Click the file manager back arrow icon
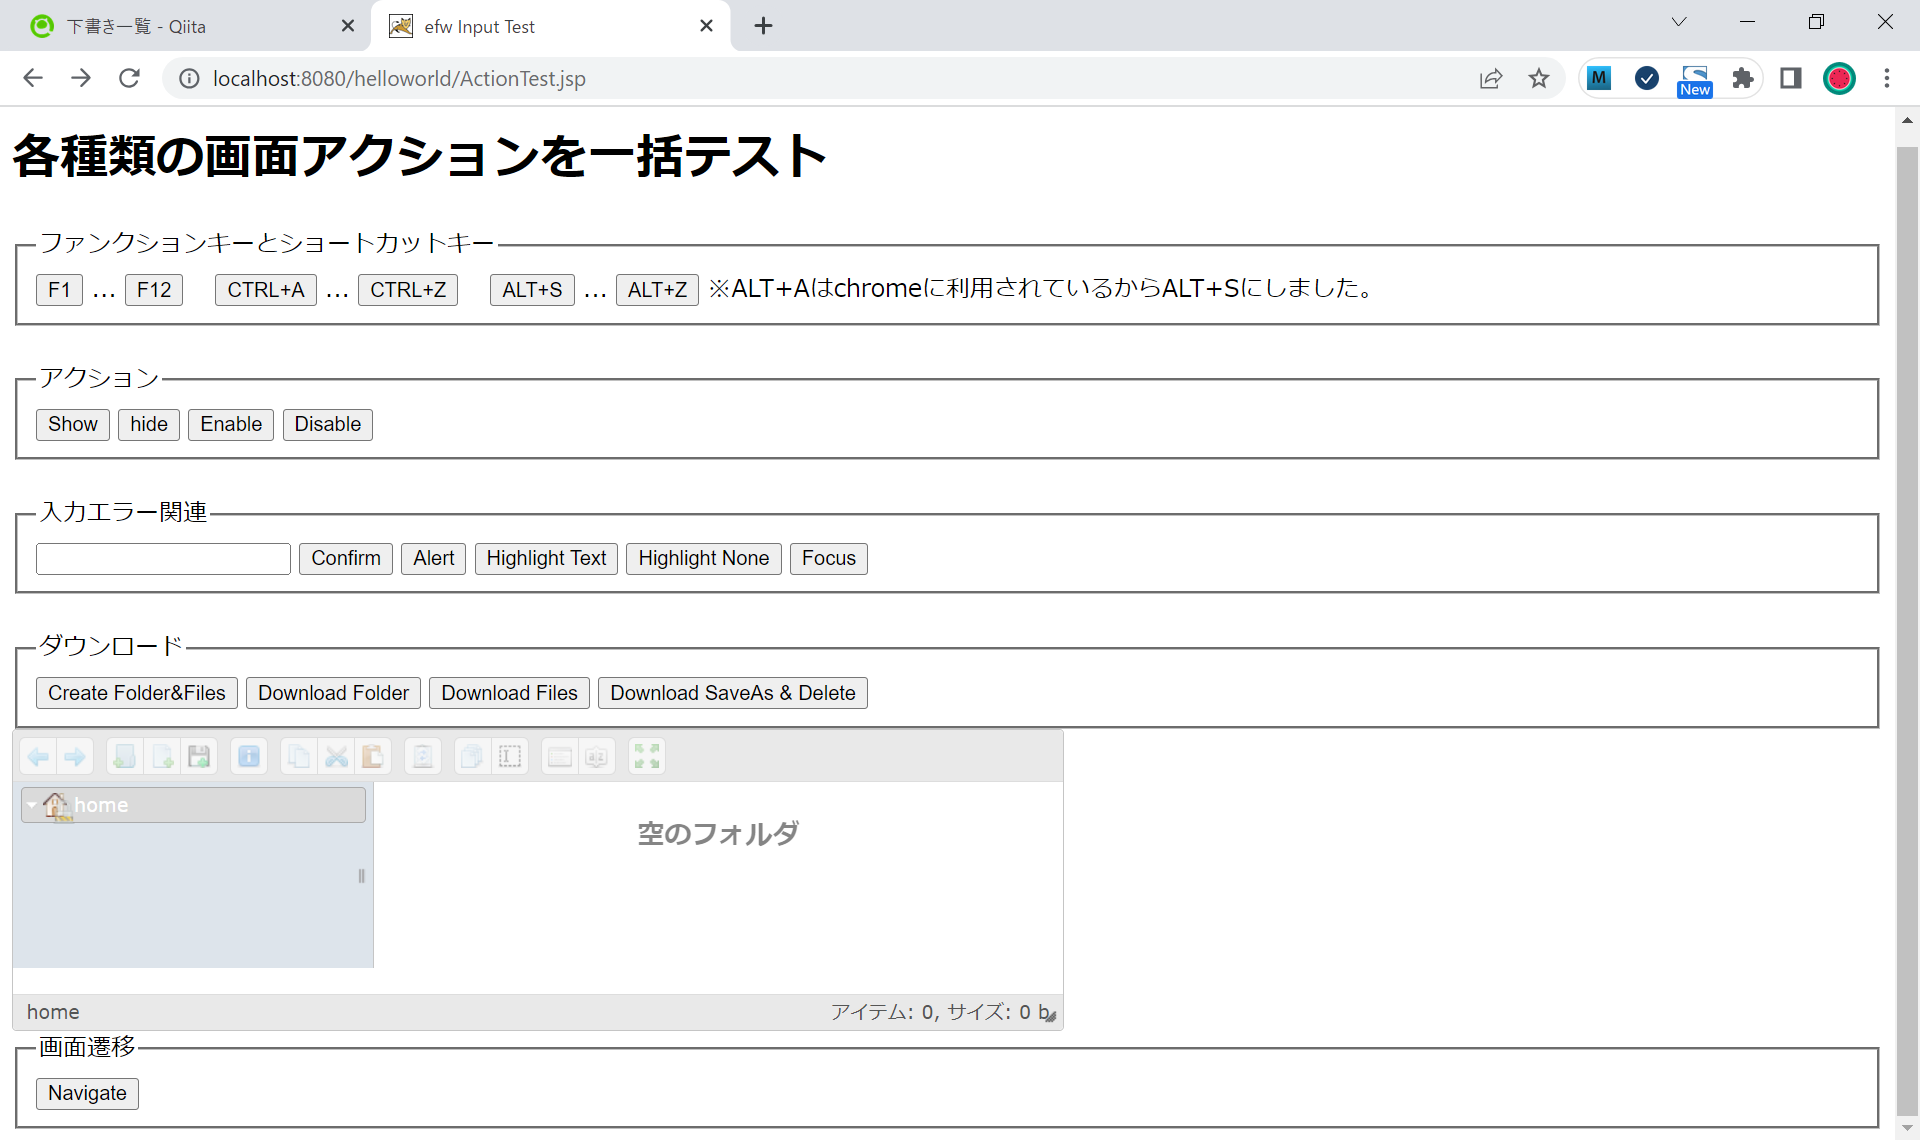The height and width of the screenshot is (1140, 1920). point(39,757)
